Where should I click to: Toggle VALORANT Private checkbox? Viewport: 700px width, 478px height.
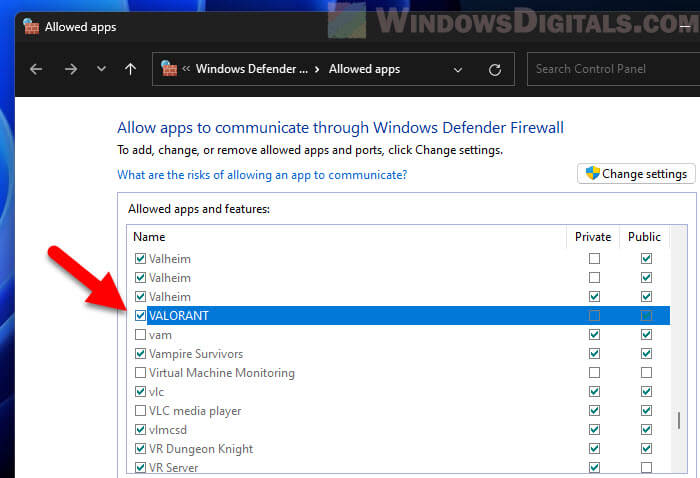coord(594,316)
